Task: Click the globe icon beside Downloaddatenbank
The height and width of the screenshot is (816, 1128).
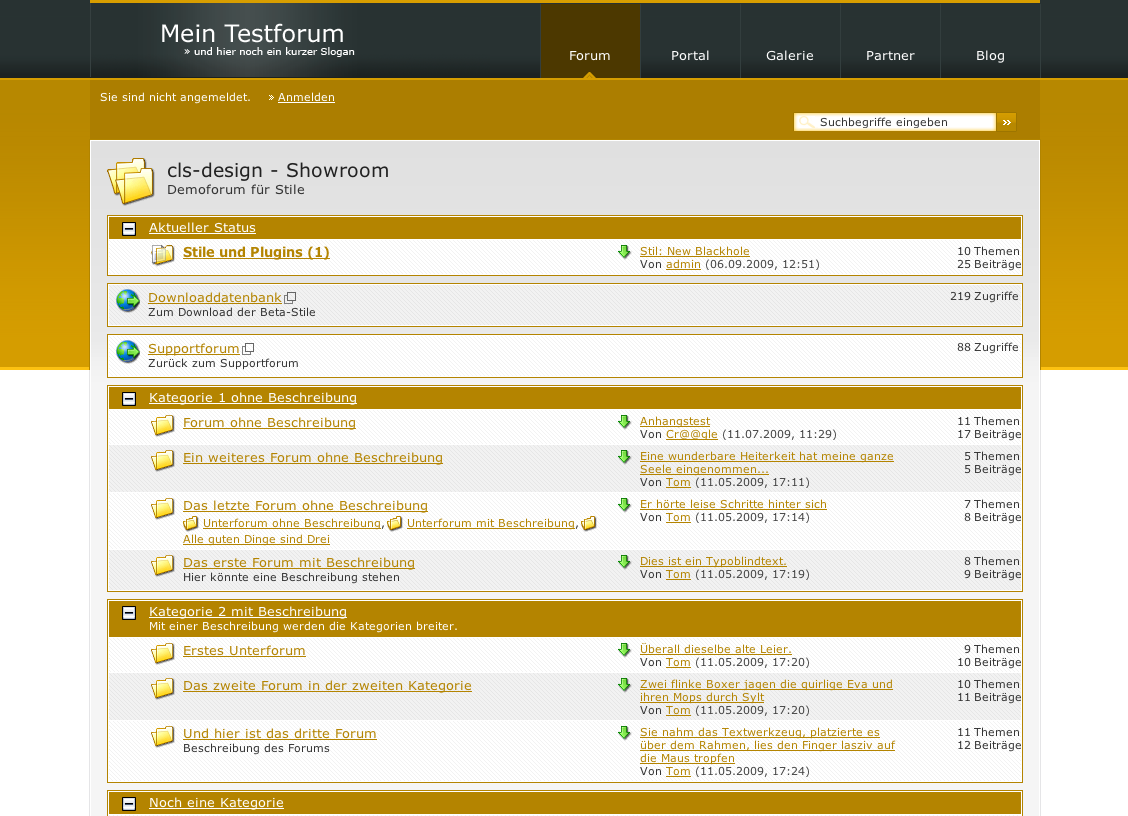Action: [128, 301]
